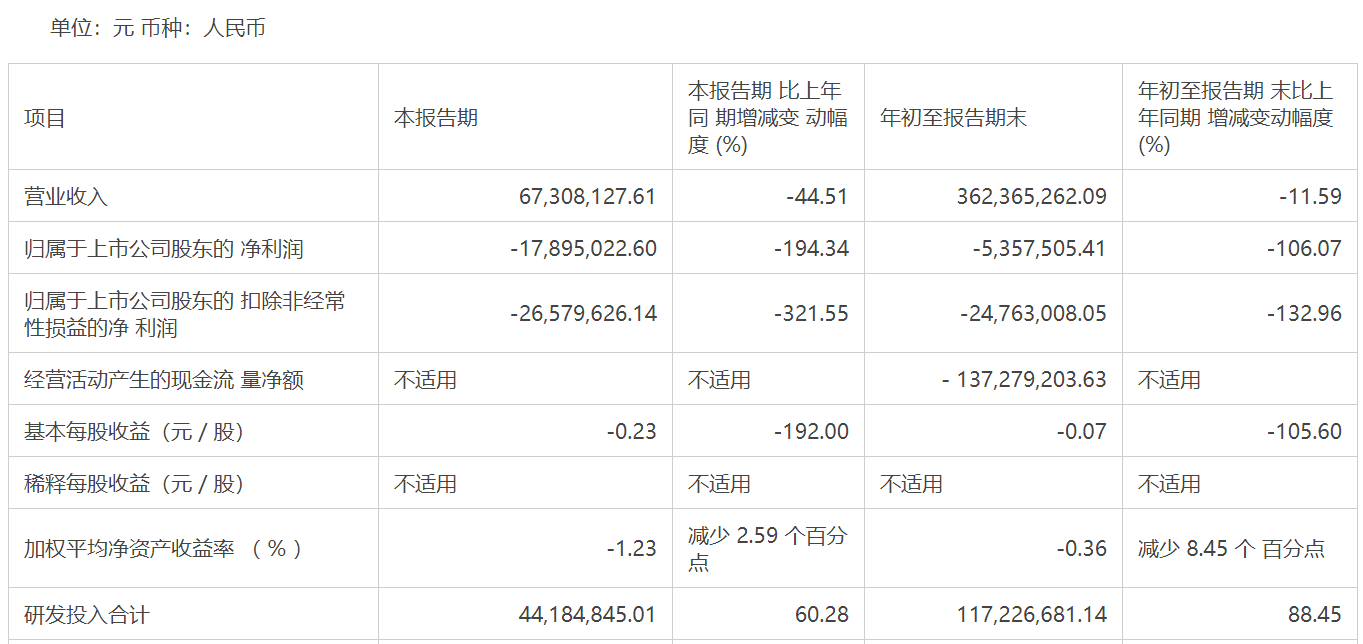Screen dimensions: 1363x644
Task: Click the 研发投入合计 row label
Action: [87, 614]
